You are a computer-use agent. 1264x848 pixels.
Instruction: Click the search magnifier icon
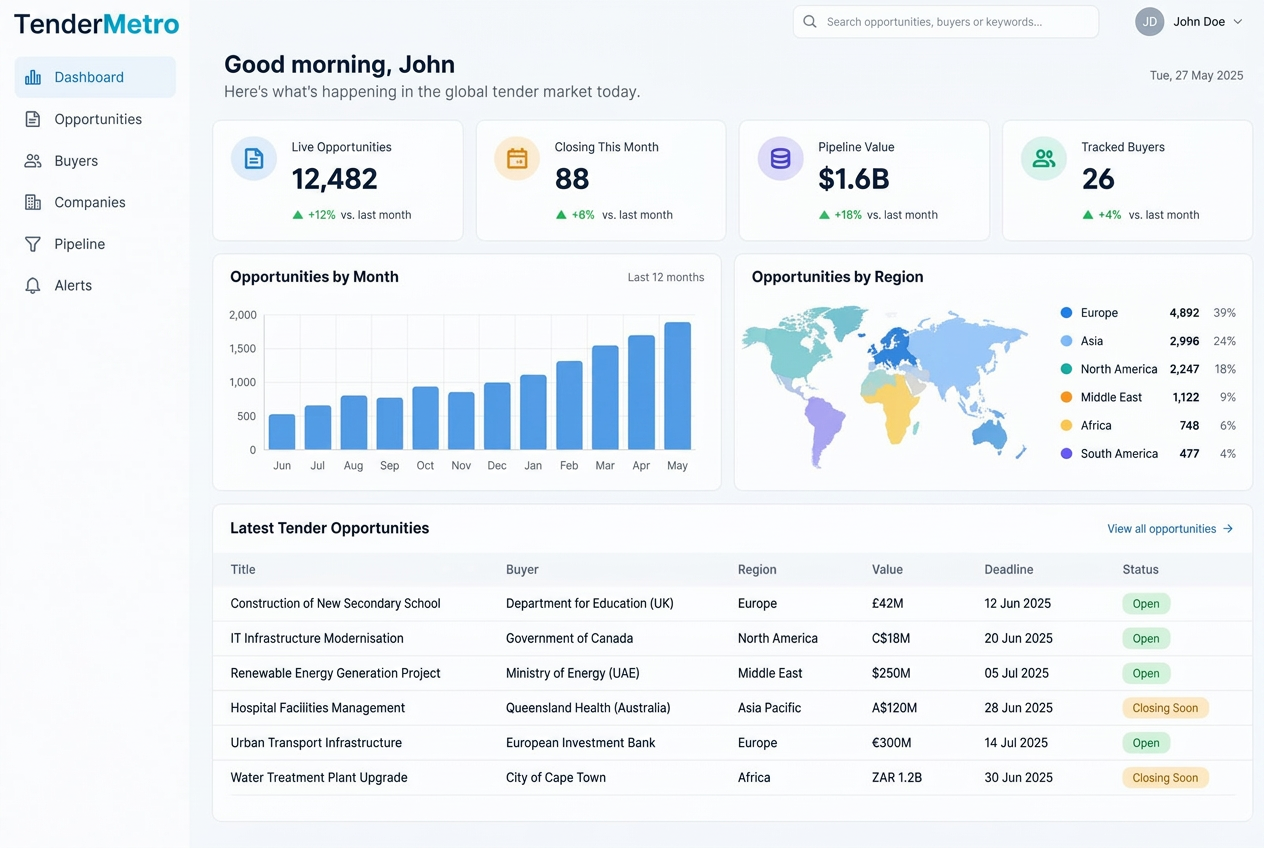click(810, 21)
